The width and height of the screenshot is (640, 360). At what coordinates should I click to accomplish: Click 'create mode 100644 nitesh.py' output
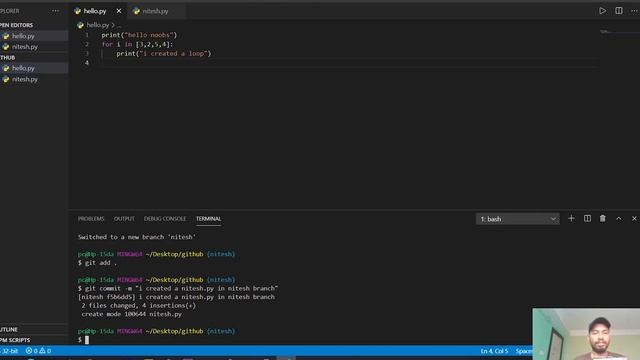[131, 314]
